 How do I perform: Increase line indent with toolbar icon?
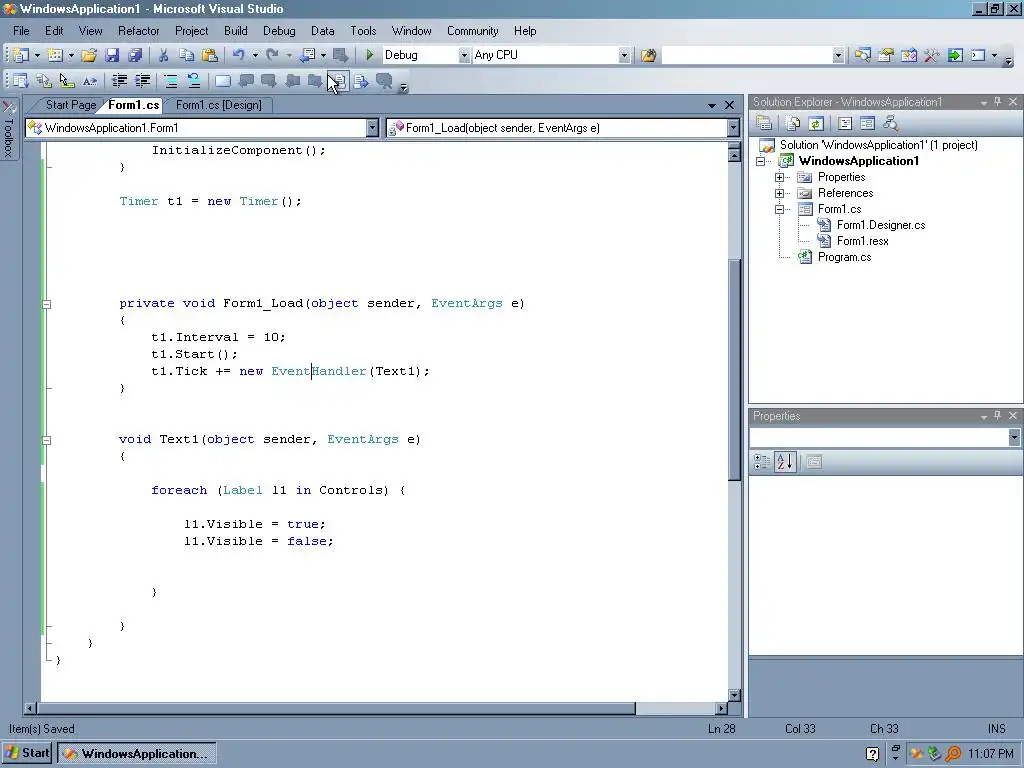(x=142, y=81)
